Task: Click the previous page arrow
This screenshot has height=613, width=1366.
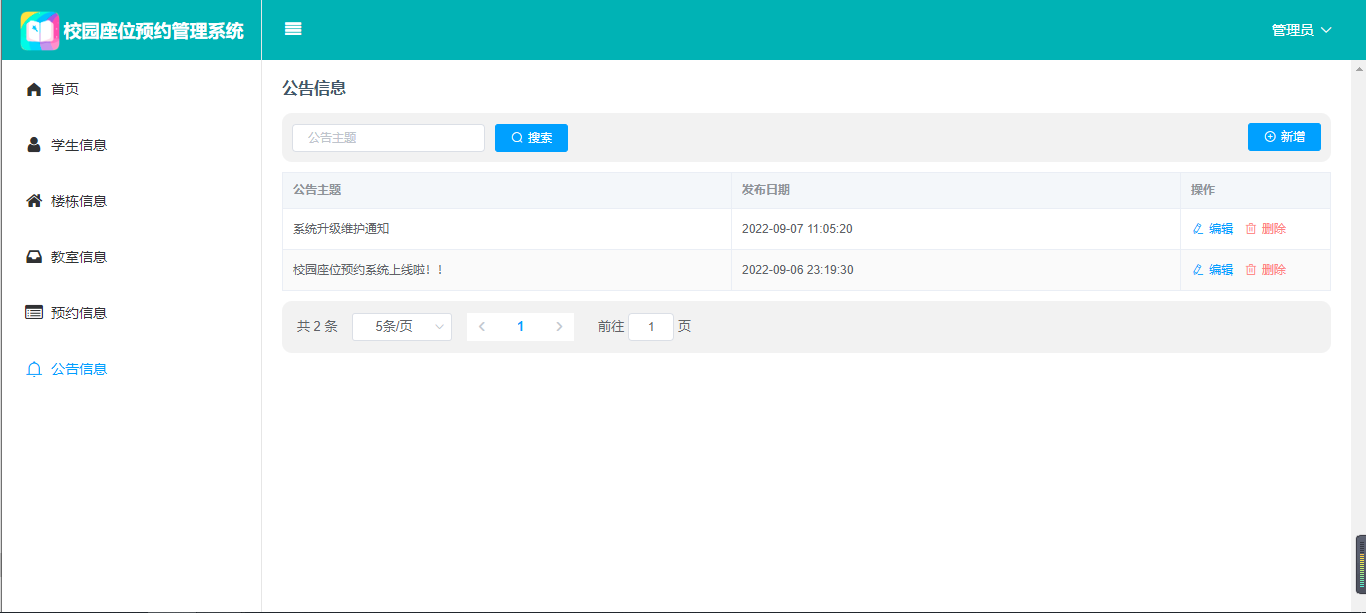Action: pos(482,327)
